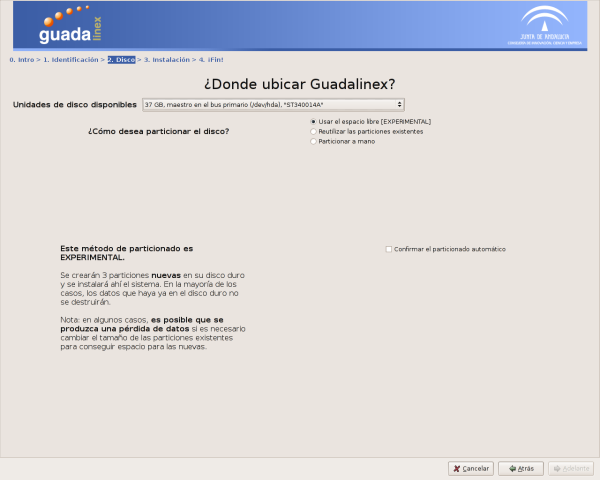Click the green back arrow icon on Atrás
600x480 pixels.
(511, 468)
